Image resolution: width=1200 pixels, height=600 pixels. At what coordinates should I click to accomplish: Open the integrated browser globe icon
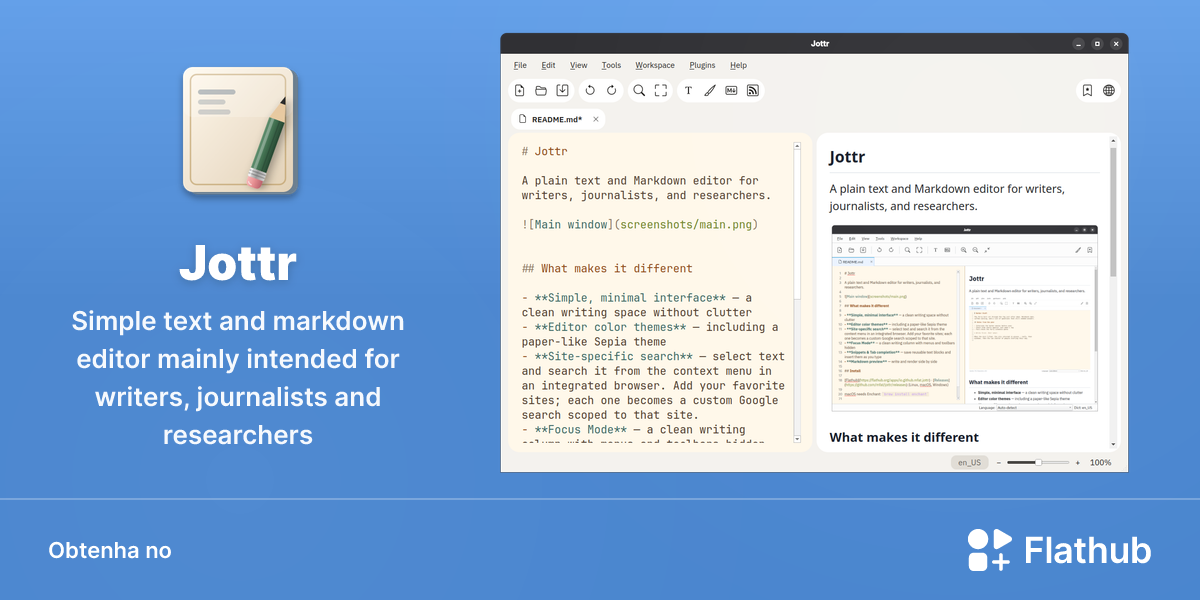coord(1109,90)
